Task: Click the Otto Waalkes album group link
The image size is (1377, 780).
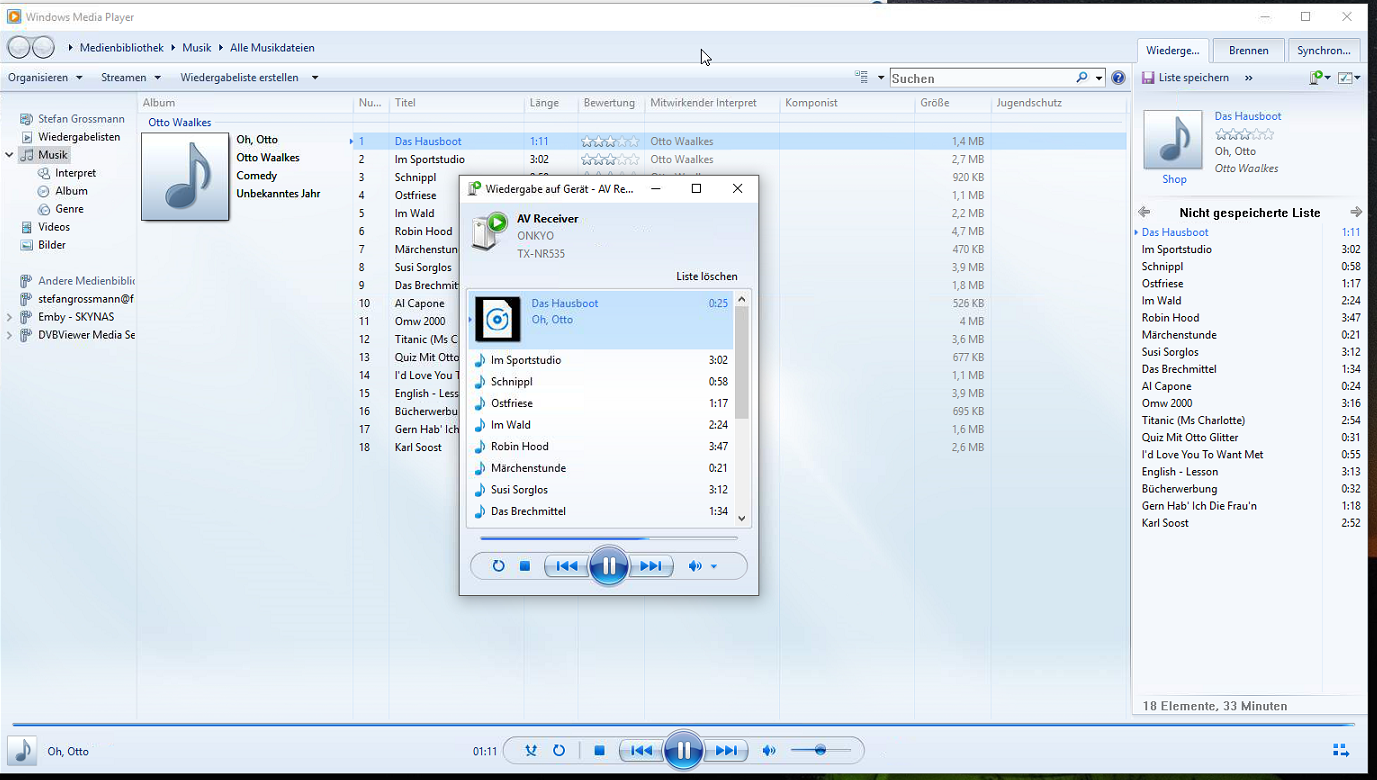Action: coord(180,122)
